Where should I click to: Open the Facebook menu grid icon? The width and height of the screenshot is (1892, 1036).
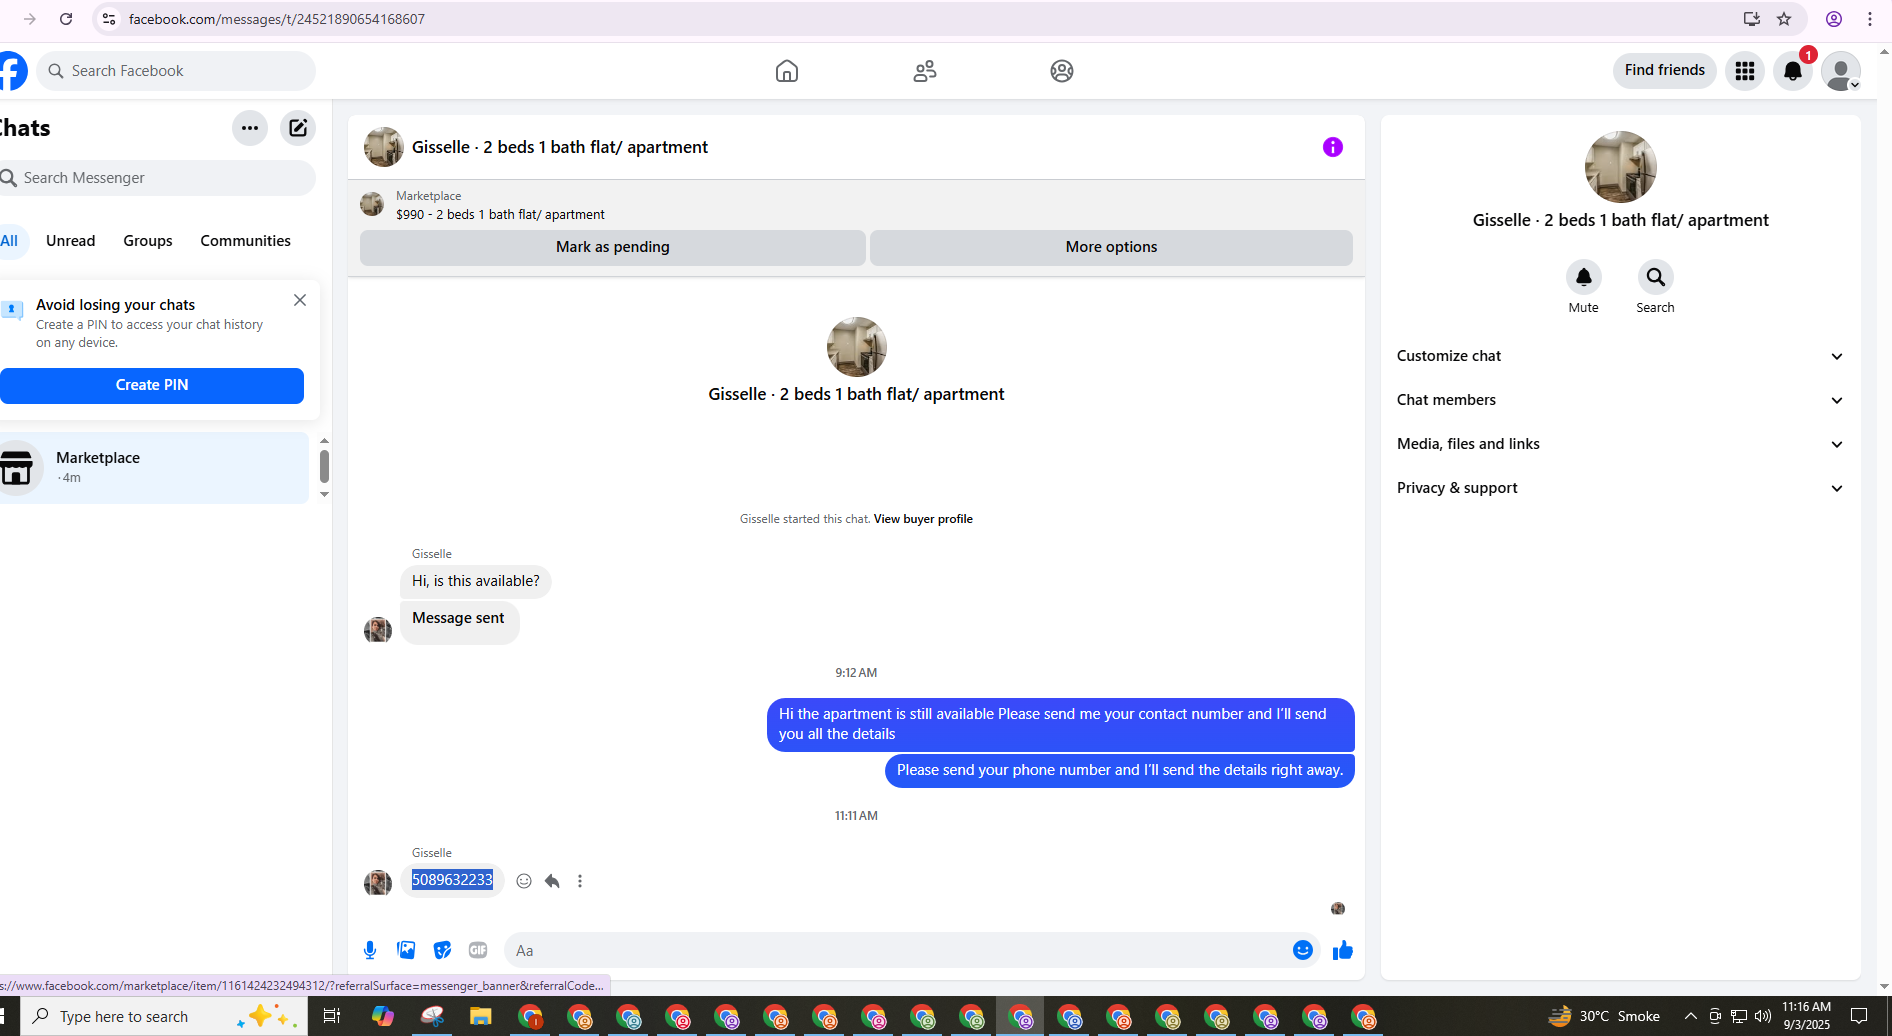point(1745,71)
